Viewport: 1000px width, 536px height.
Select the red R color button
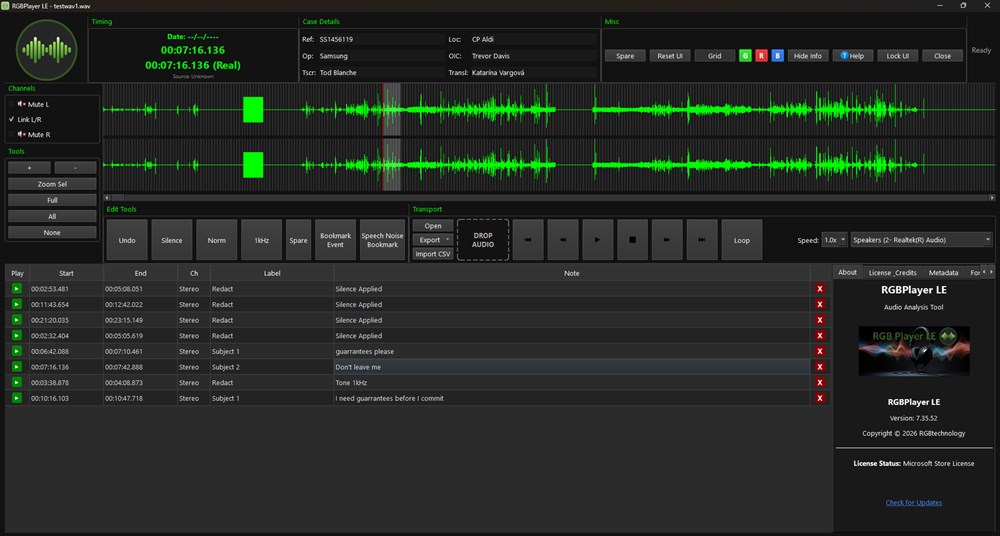[761, 56]
